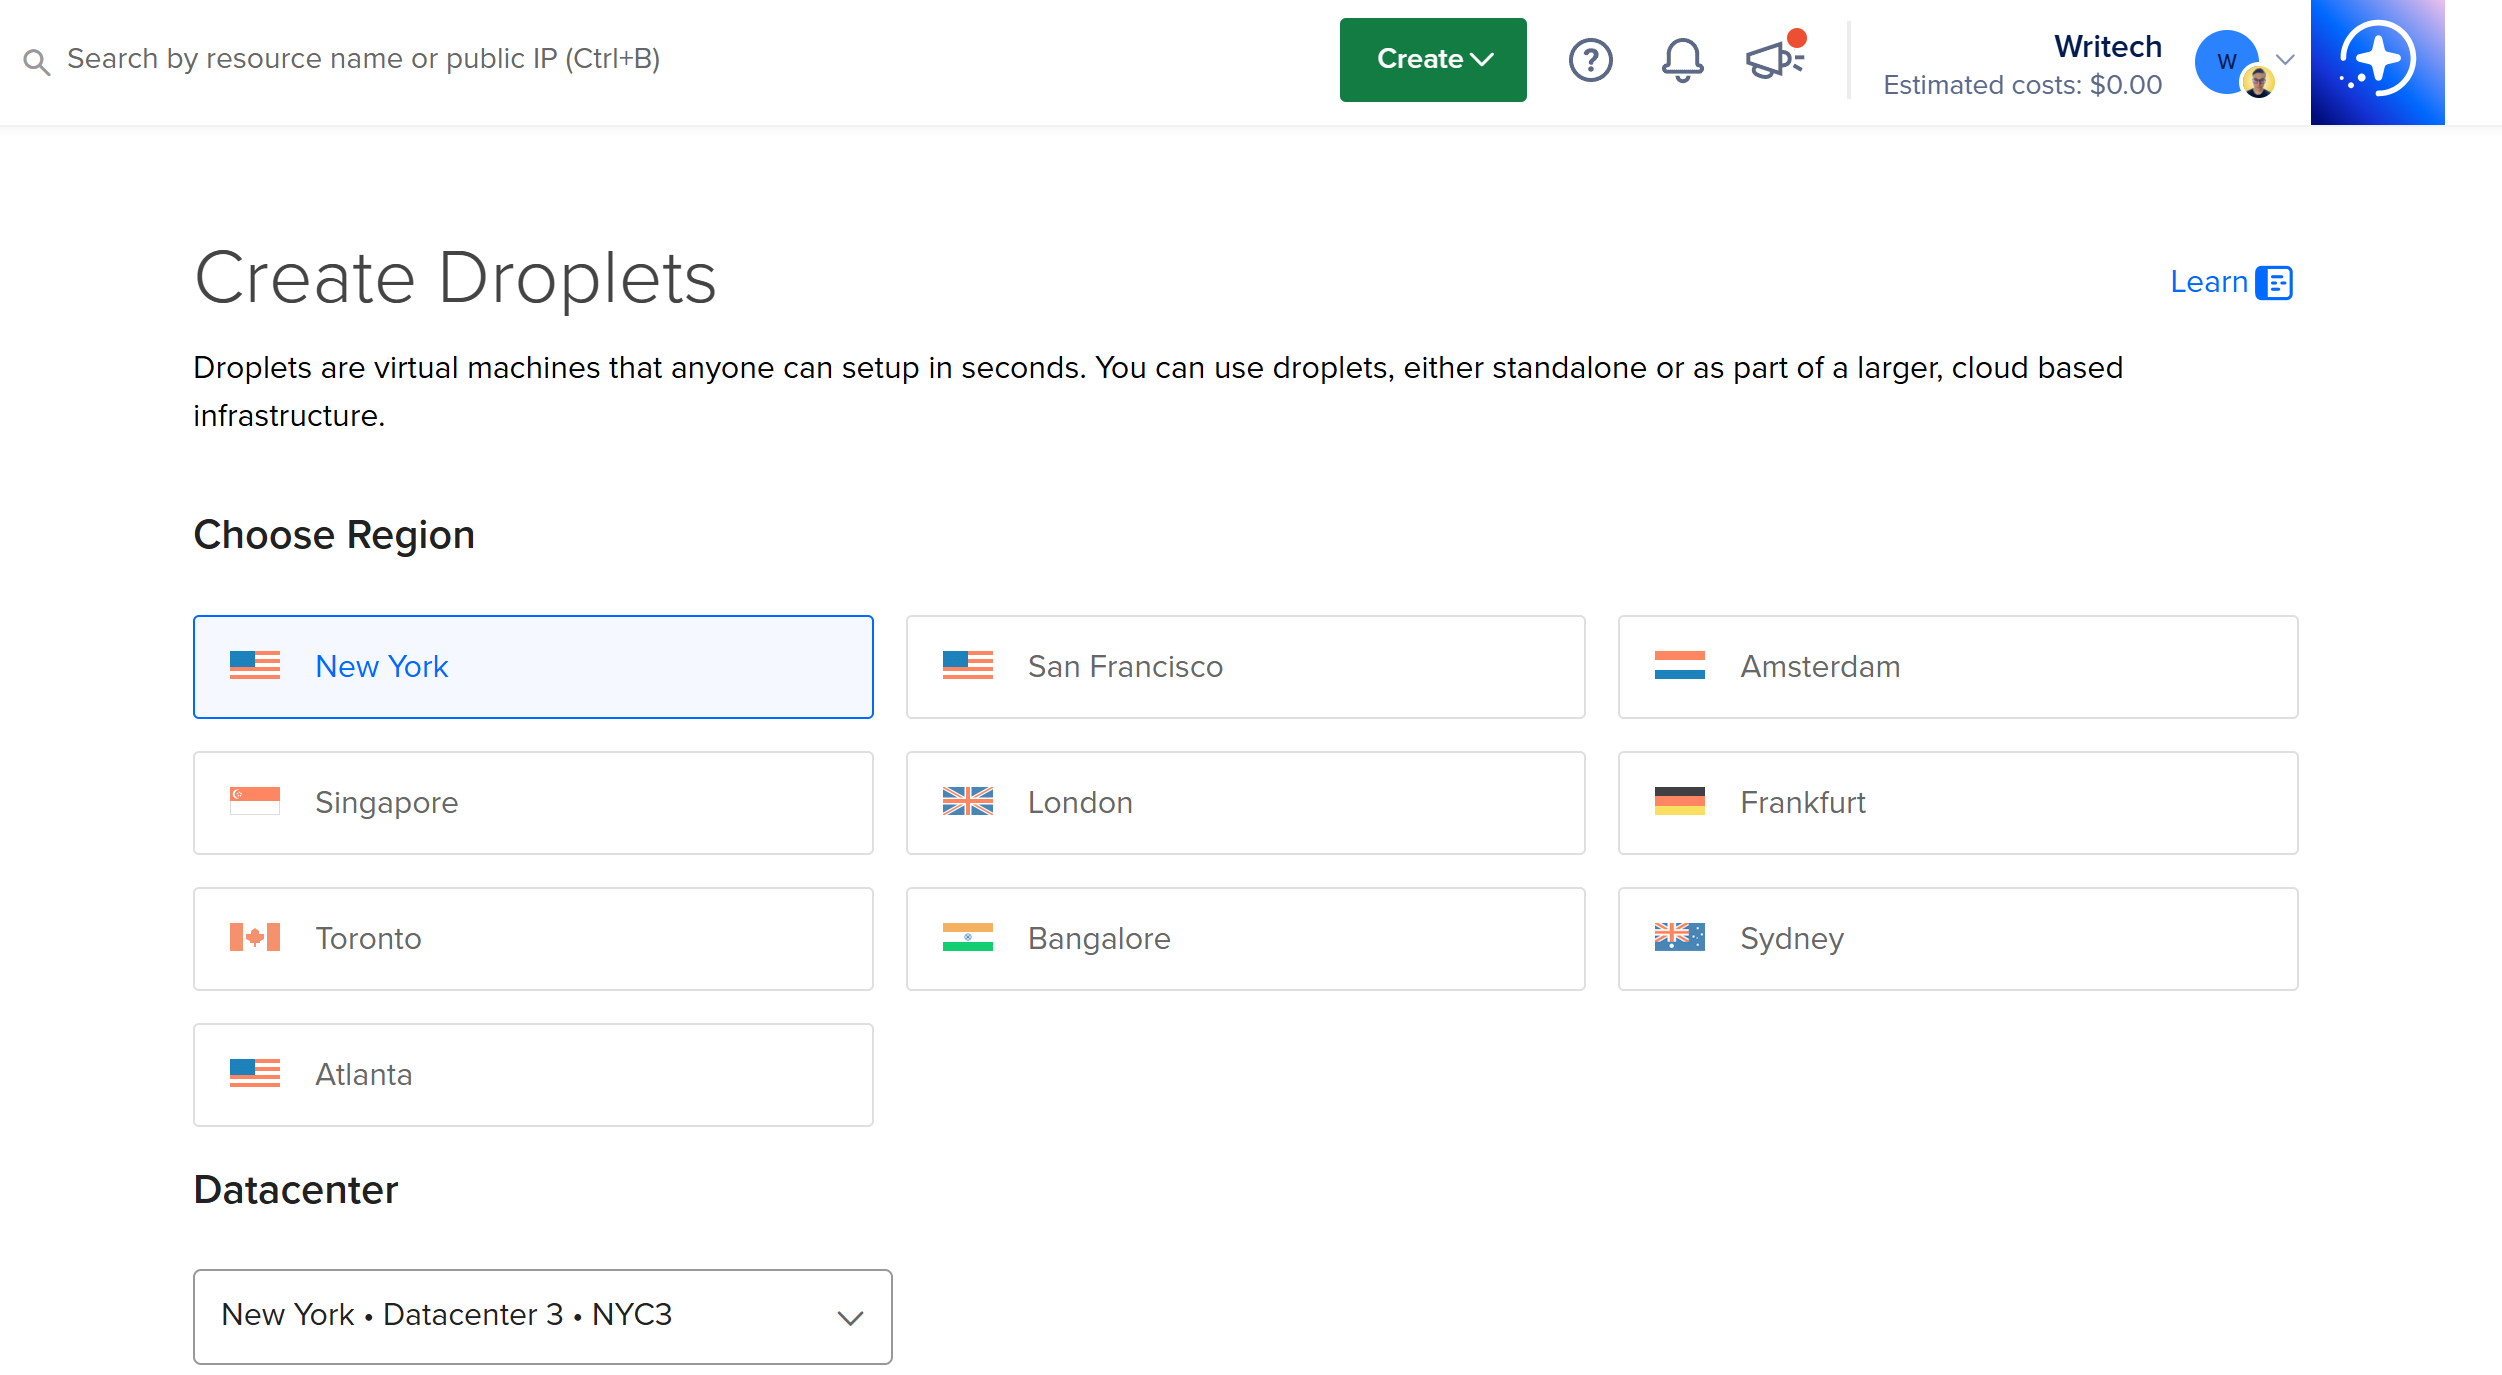
Task: Click the search magnifier icon
Action: click(37, 60)
